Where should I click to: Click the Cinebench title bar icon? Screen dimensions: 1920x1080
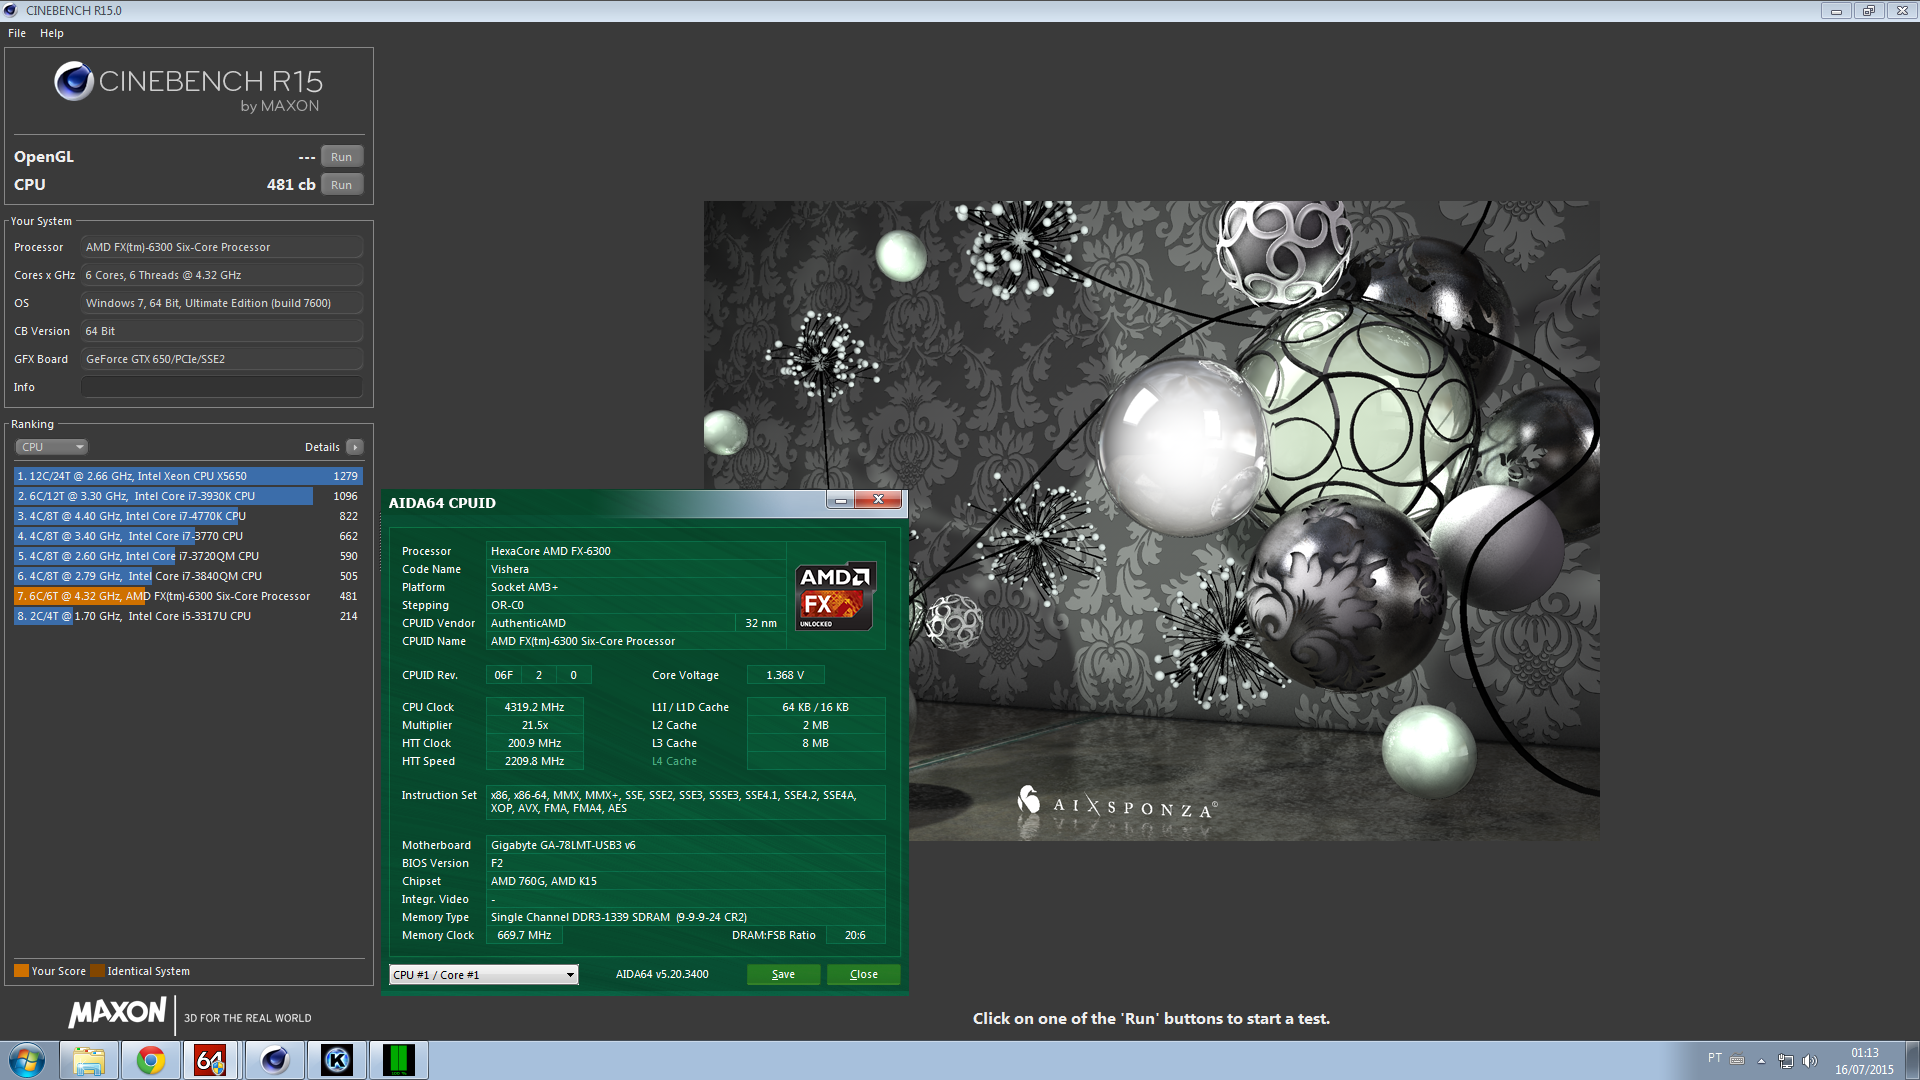[x=11, y=10]
